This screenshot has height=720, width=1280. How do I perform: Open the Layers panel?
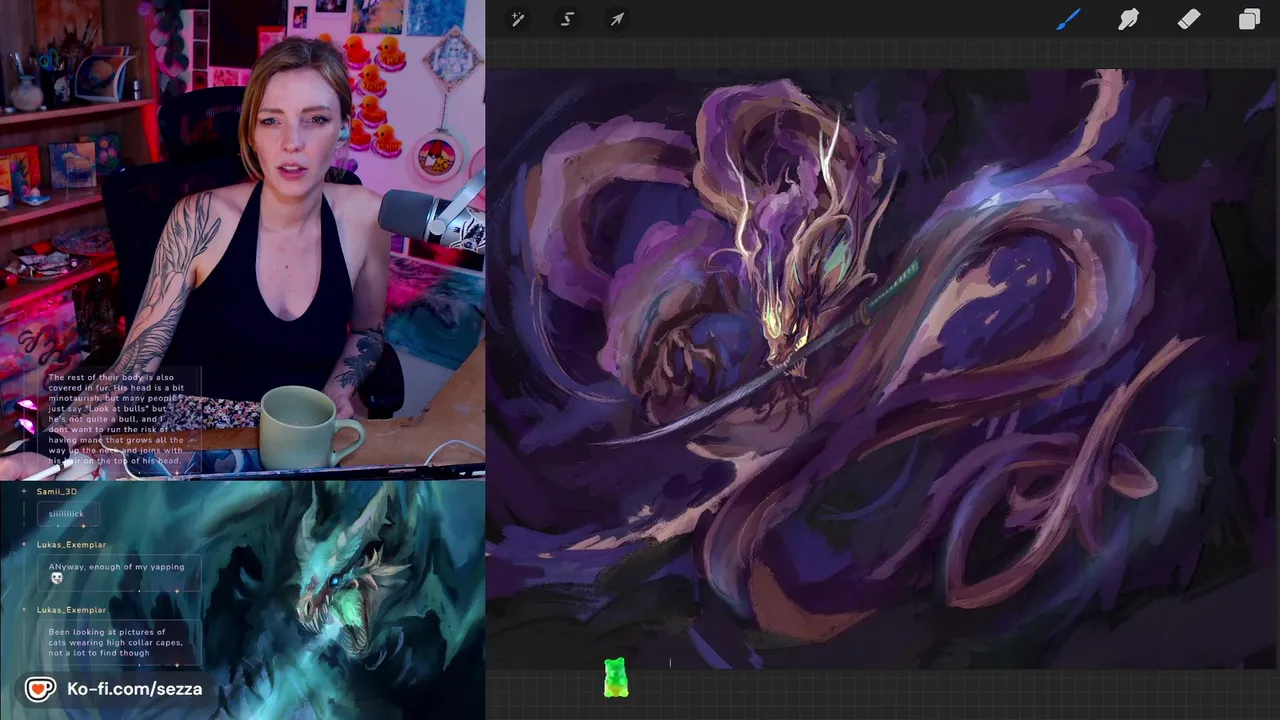pyautogui.click(x=1249, y=19)
